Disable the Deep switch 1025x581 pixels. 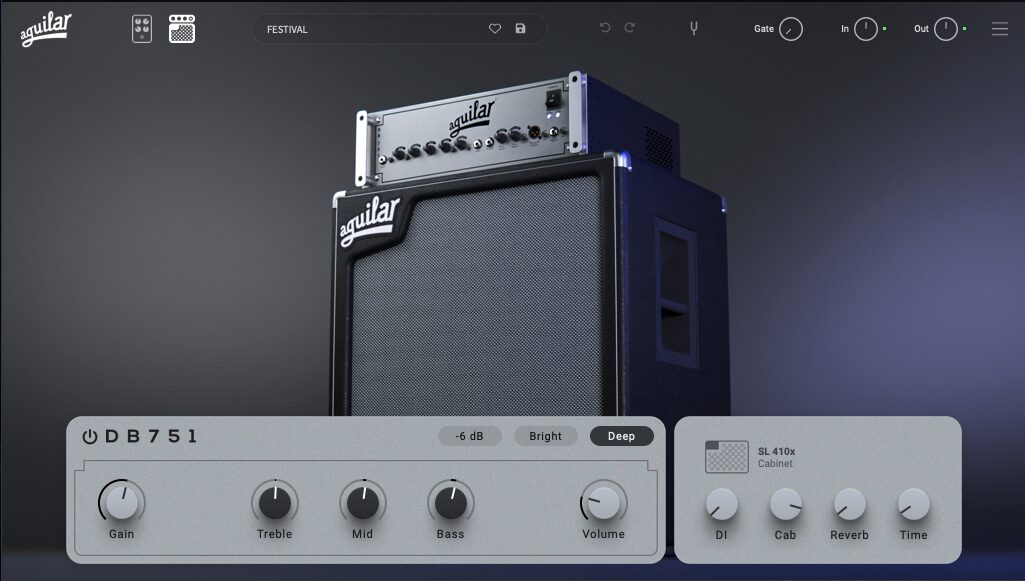621,436
